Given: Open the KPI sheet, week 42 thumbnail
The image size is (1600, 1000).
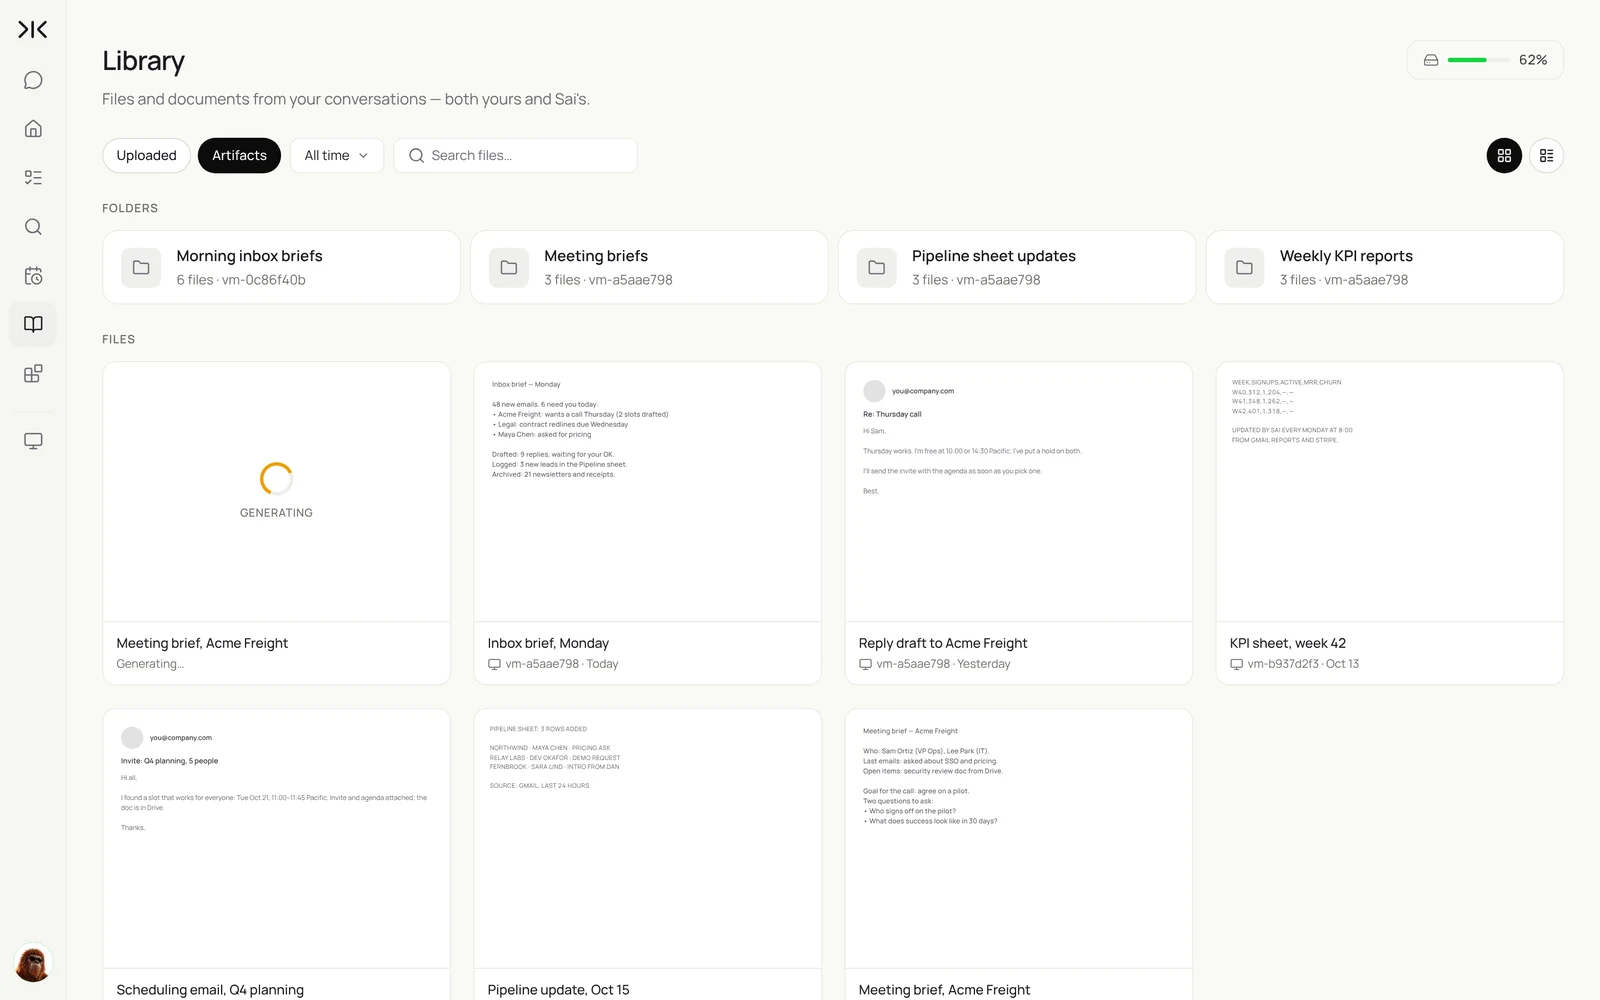Looking at the screenshot, I should point(1390,492).
